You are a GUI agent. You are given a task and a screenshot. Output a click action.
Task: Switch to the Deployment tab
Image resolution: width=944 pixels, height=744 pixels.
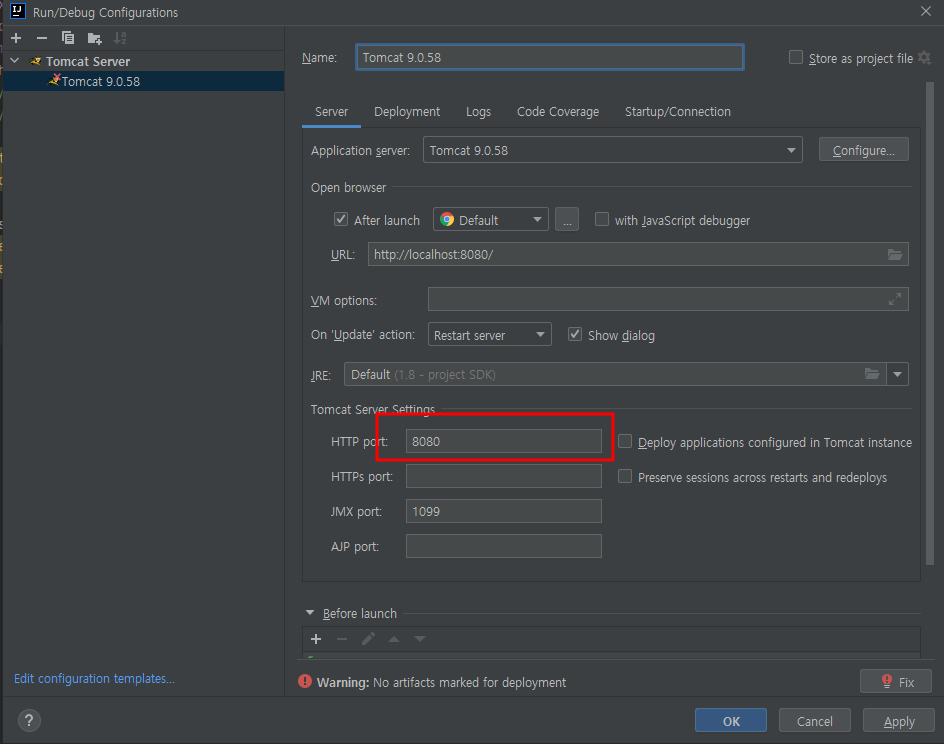(407, 112)
